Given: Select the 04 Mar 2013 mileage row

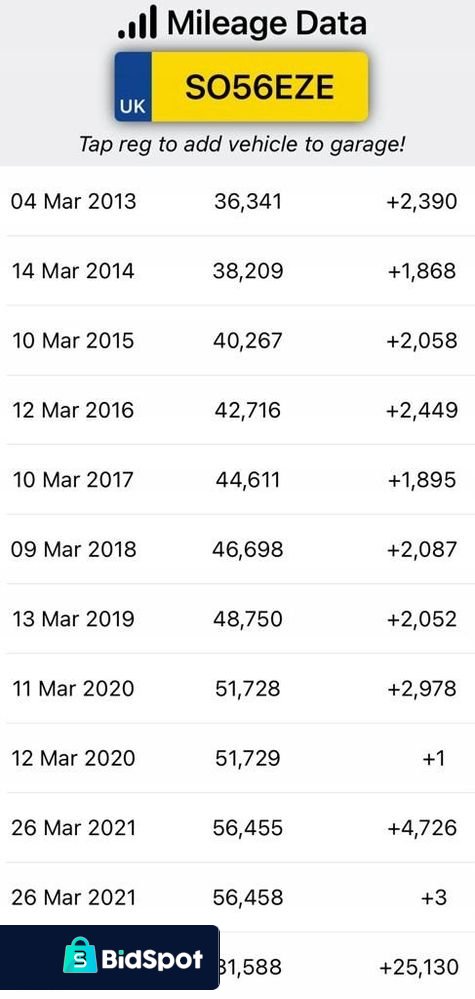Looking at the screenshot, I should [x=238, y=201].
